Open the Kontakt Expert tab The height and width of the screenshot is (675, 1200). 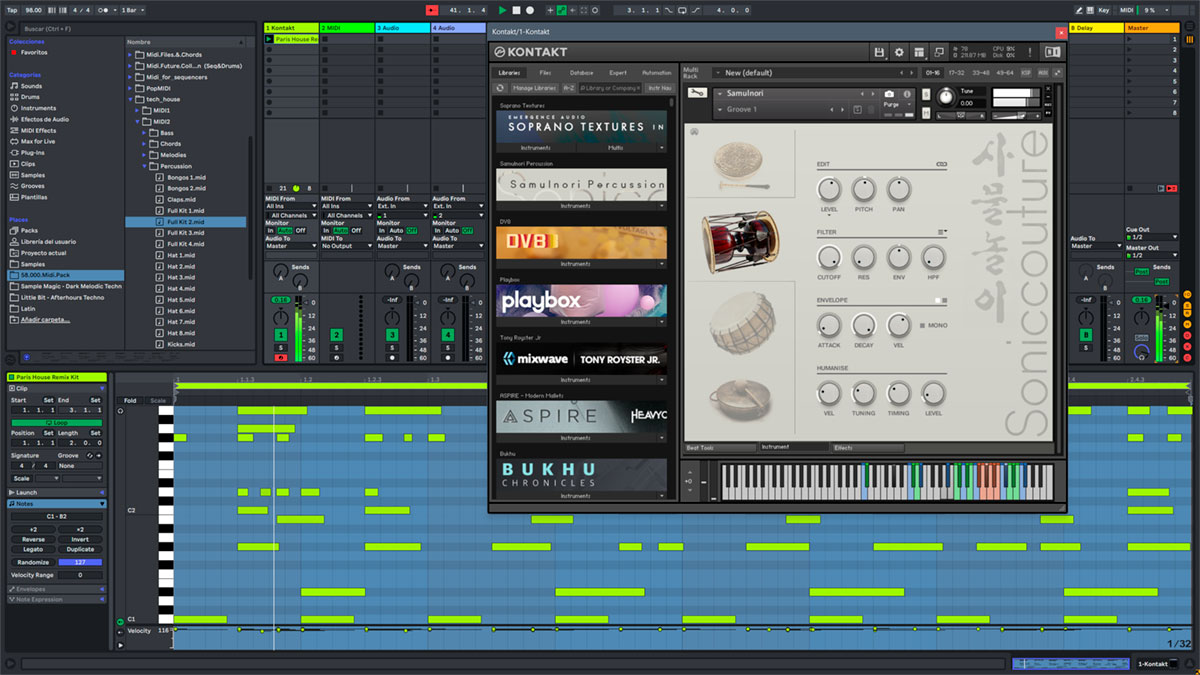618,73
